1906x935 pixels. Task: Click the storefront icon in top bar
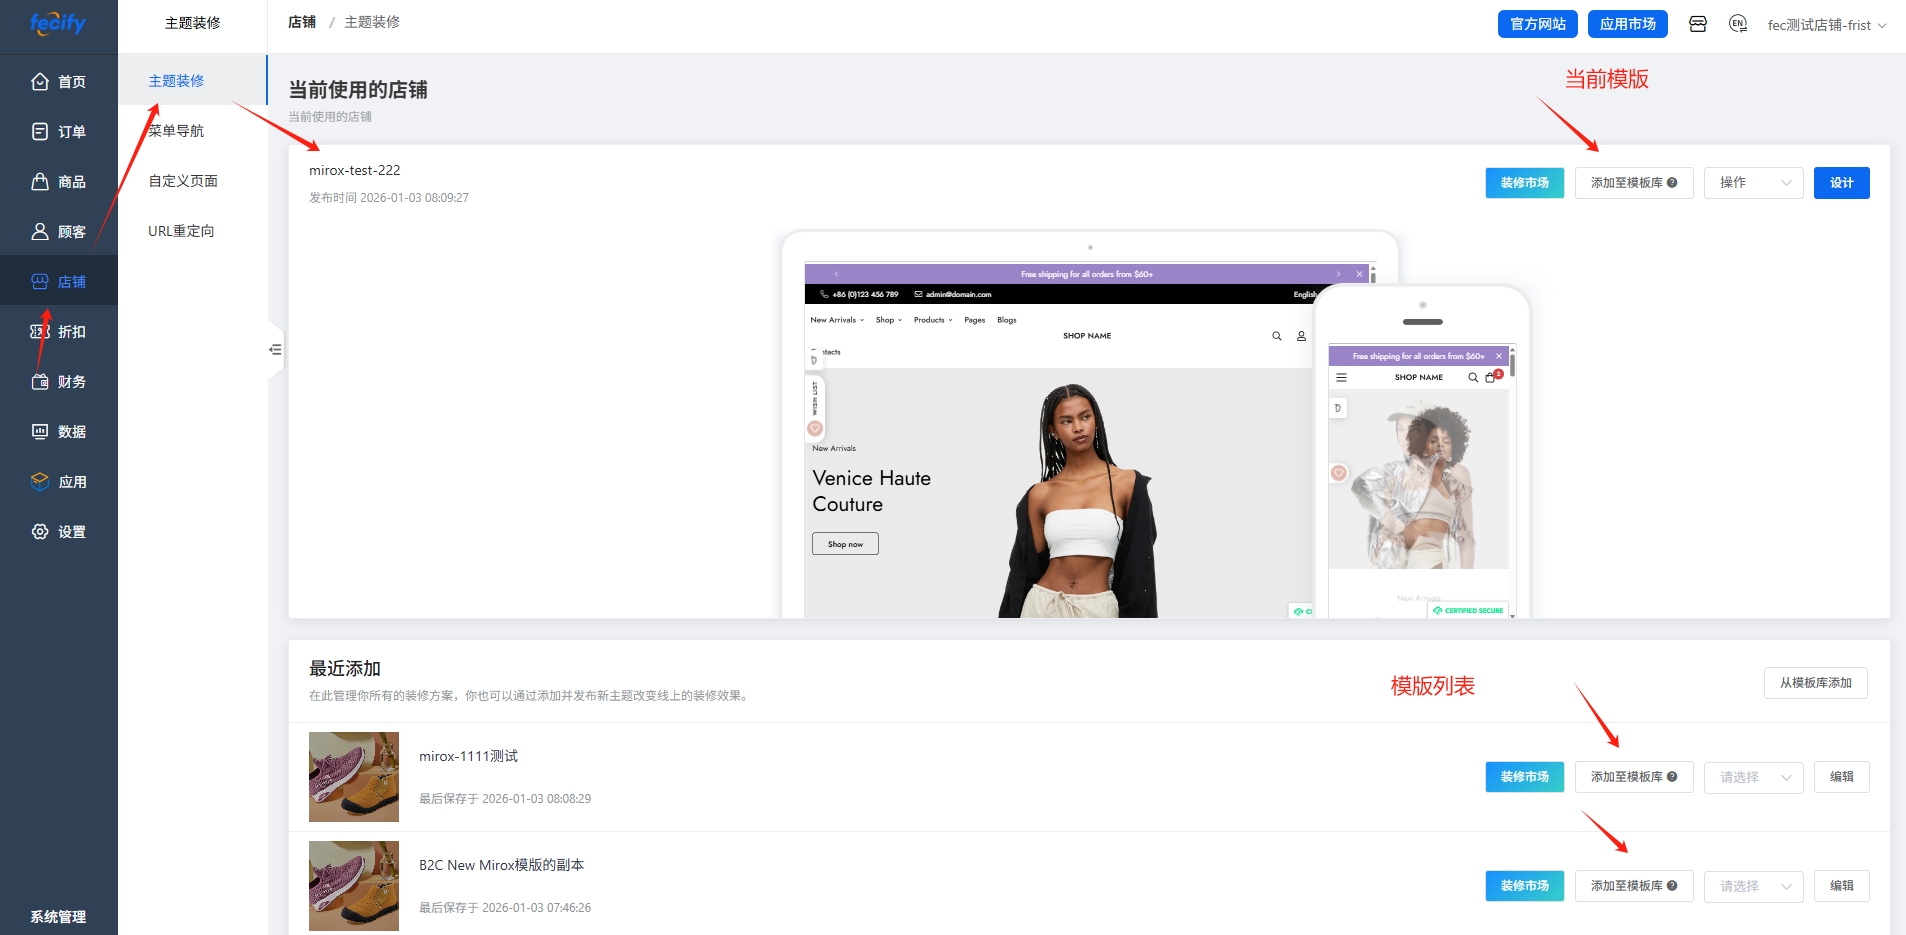click(x=1698, y=24)
